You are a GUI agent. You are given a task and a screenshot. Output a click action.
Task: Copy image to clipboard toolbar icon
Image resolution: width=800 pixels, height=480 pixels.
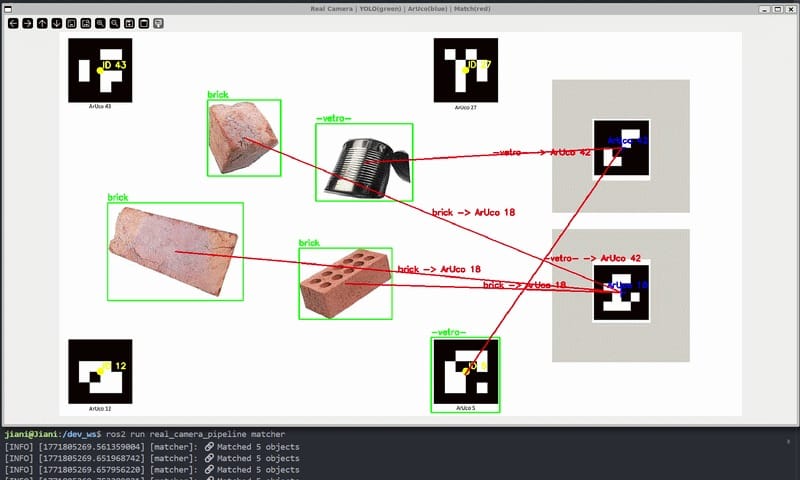(144, 22)
